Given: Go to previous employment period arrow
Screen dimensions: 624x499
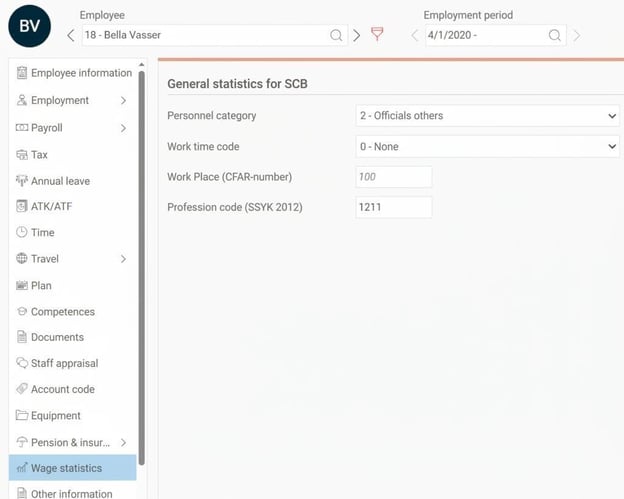Looking at the screenshot, I should coord(415,35).
